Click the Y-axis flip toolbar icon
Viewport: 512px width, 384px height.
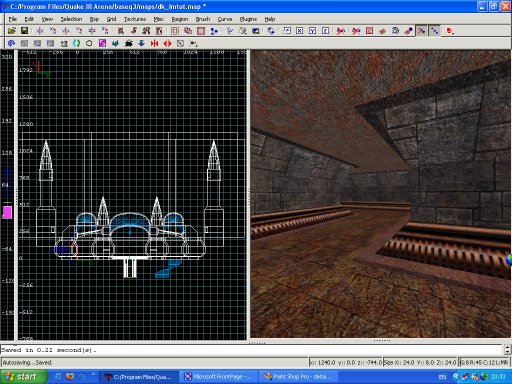(66, 31)
